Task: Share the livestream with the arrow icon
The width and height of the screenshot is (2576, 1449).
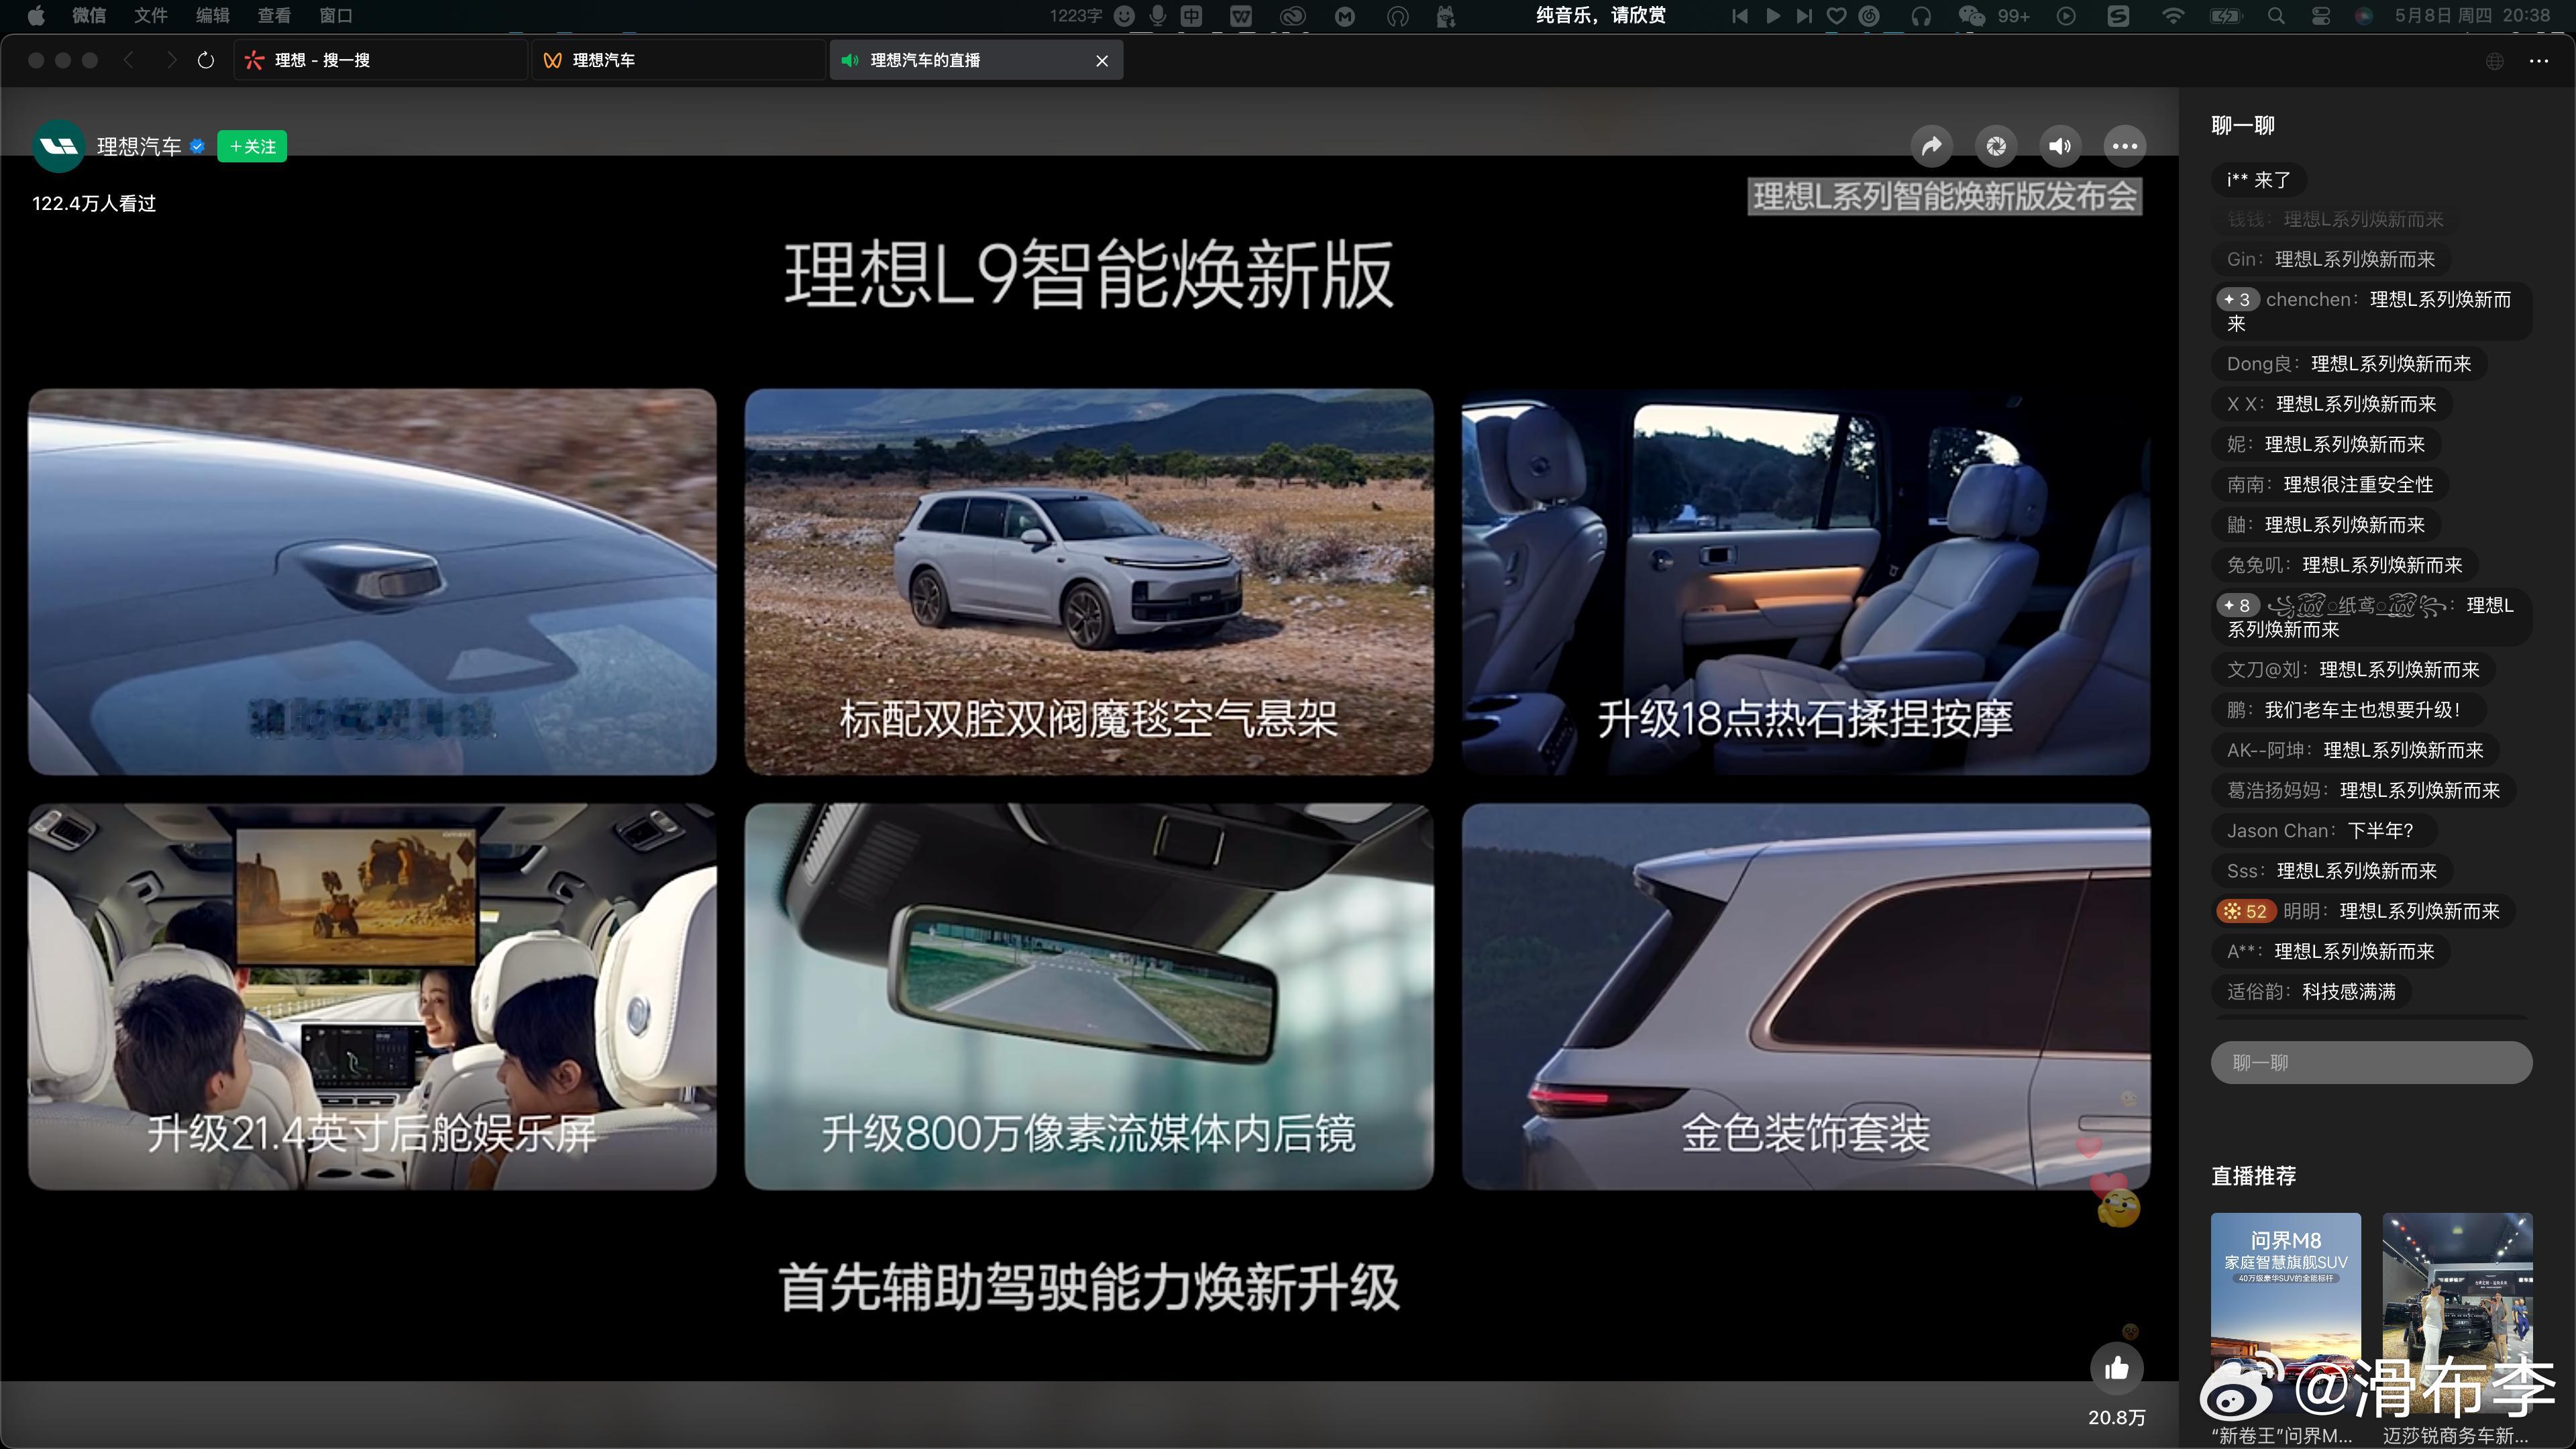Action: click(x=1931, y=146)
